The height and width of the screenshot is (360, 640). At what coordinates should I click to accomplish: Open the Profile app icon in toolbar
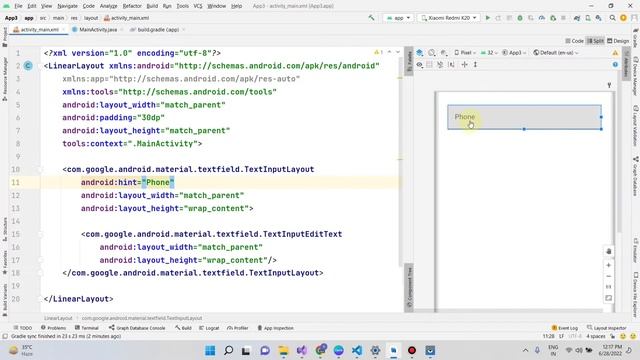[x=542, y=18]
